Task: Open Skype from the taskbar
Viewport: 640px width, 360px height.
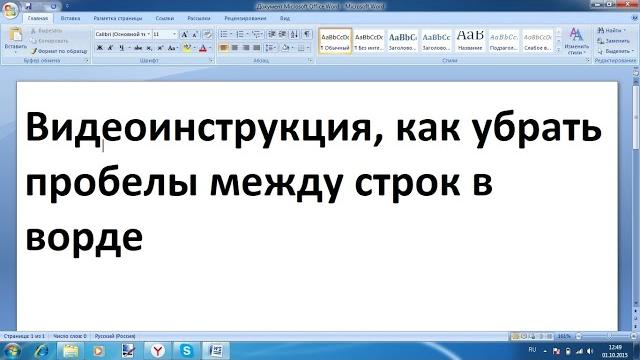Action: pos(187,351)
